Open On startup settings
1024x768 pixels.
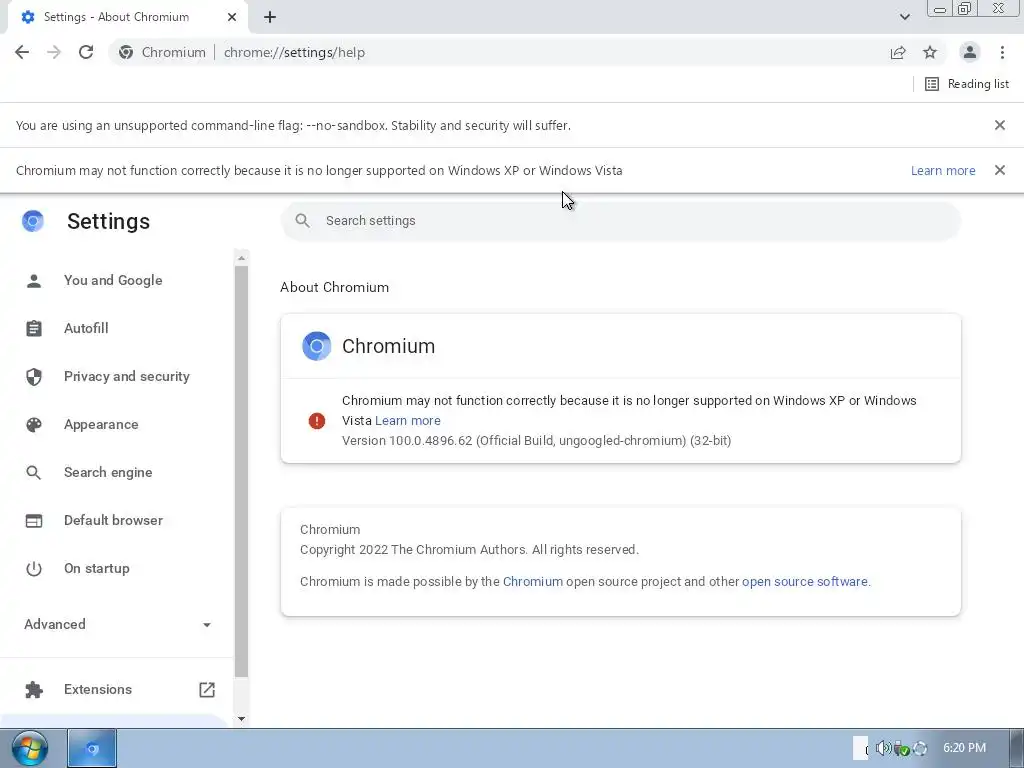click(97, 568)
